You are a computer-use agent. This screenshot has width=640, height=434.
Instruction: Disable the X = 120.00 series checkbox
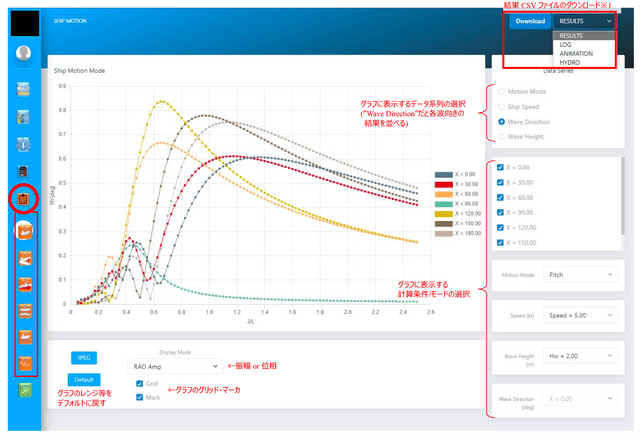pyautogui.click(x=500, y=227)
